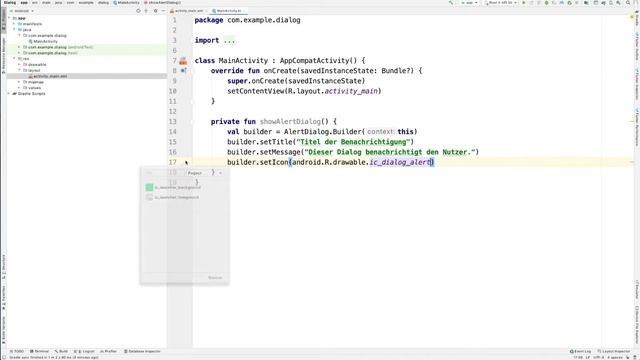The height and width of the screenshot is (360, 640).
Task: Expand the collapsed import statement
Action: (229, 40)
